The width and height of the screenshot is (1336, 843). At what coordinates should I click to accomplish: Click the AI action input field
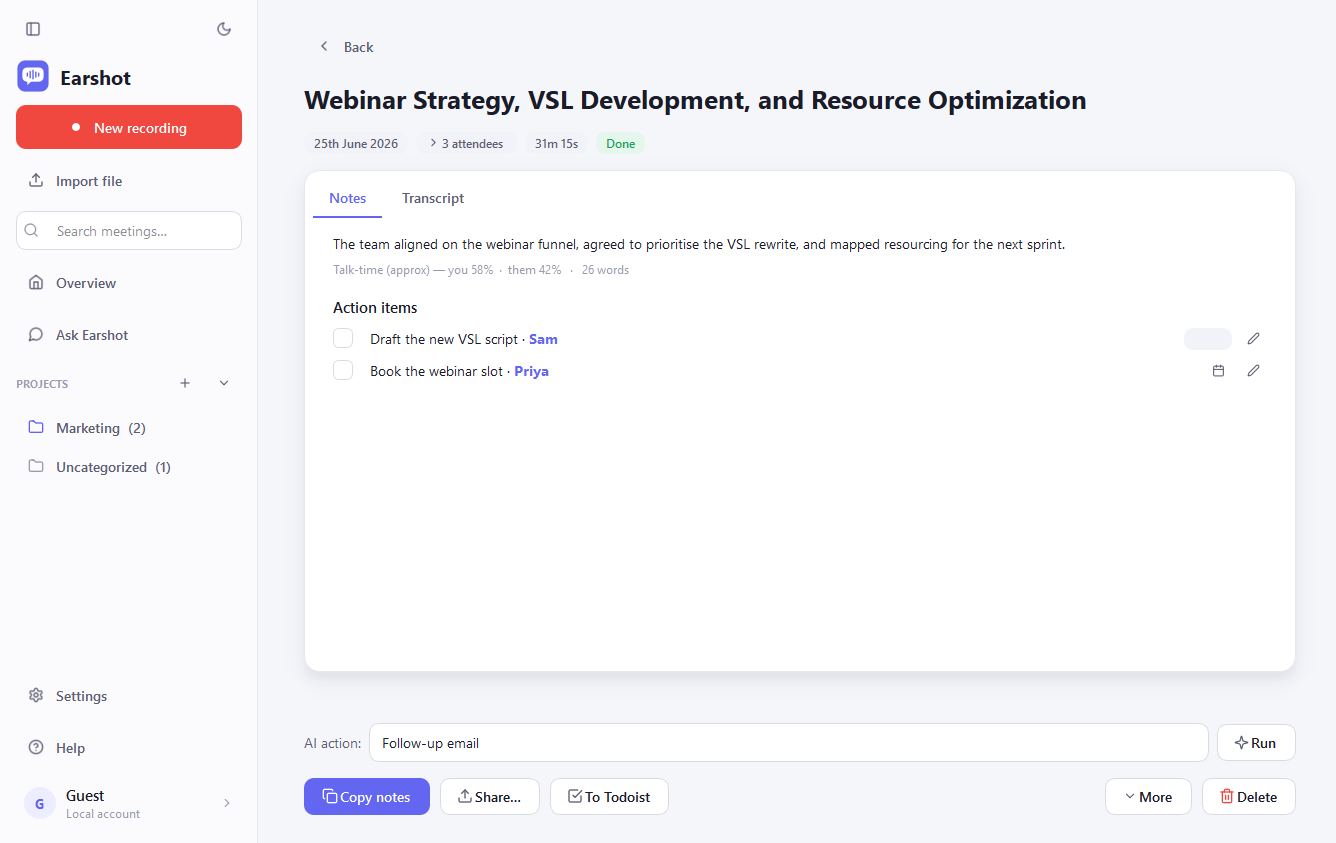[x=788, y=743]
